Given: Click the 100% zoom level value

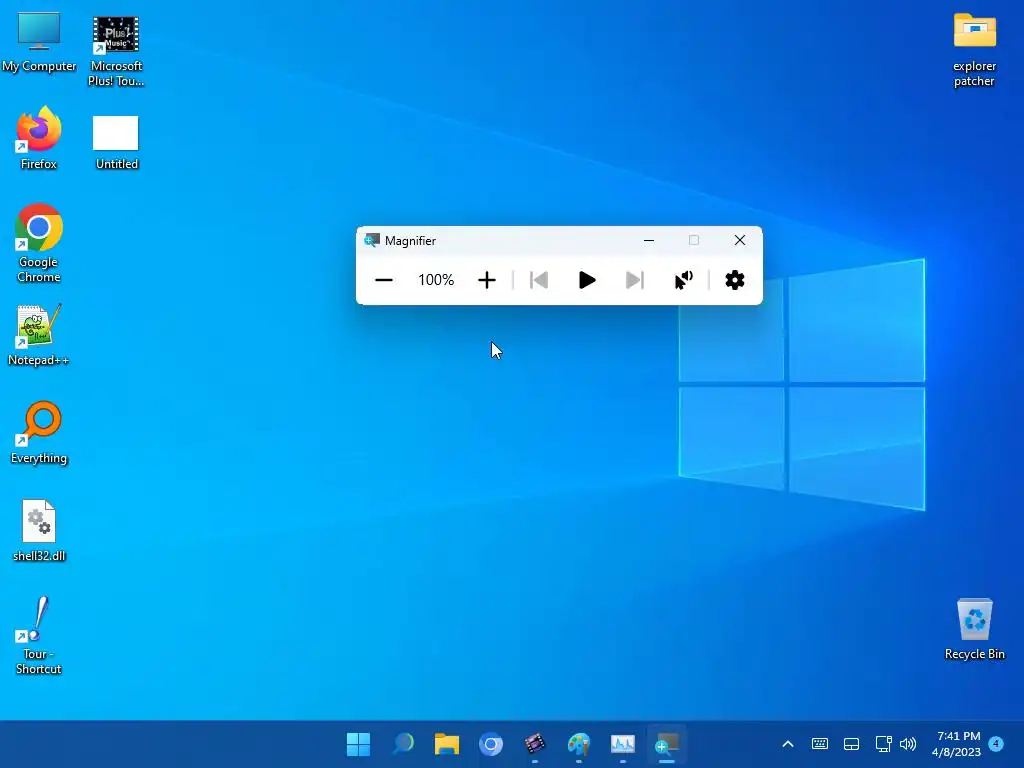Looking at the screenshot, I should pos(436,280).
